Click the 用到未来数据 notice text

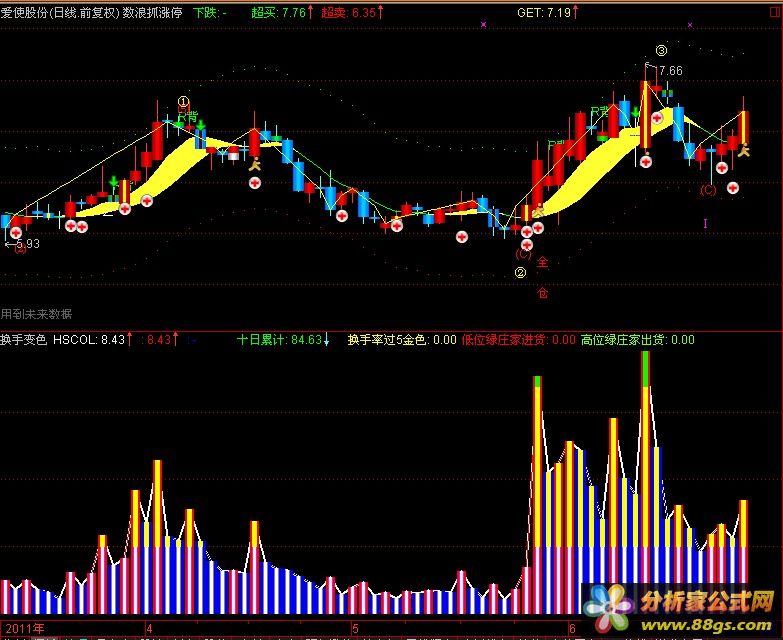(x=36, y=314)
